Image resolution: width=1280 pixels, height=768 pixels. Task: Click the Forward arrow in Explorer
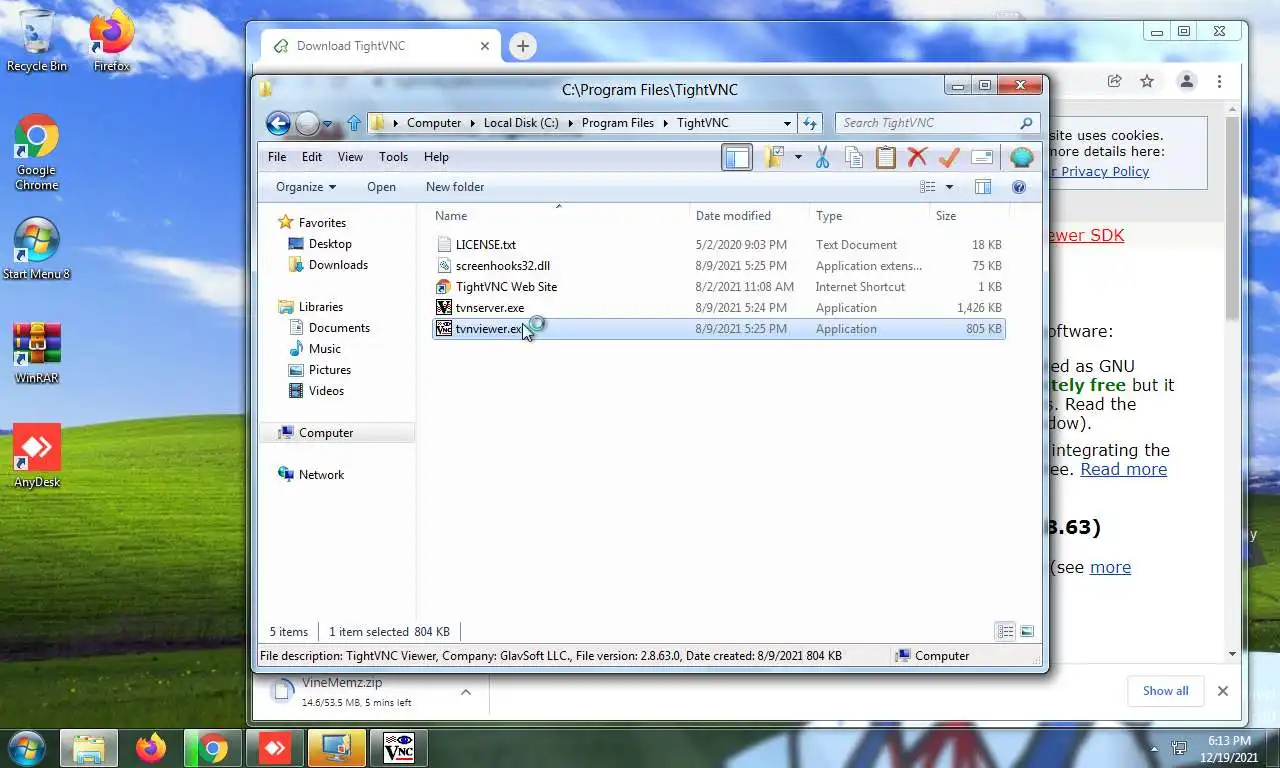308,123
